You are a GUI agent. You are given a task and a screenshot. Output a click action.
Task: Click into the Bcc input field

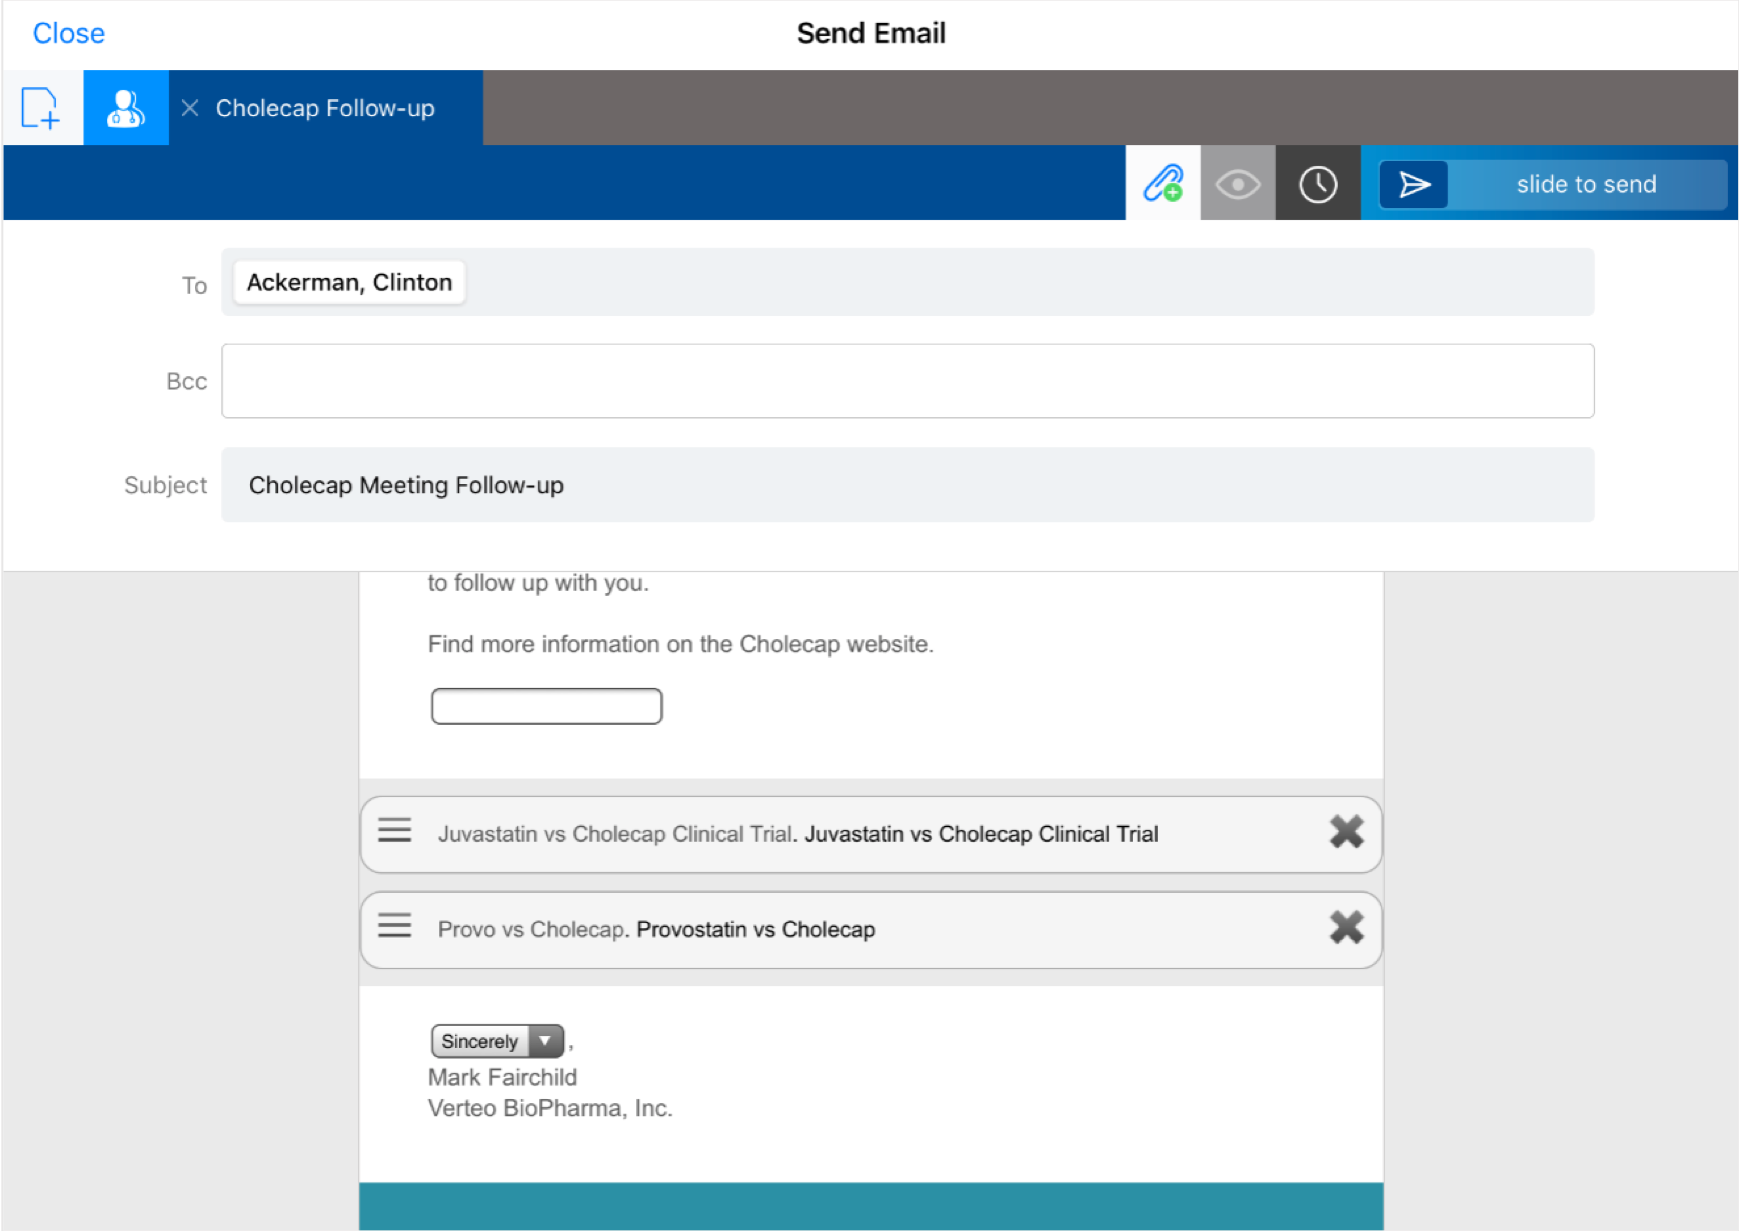(x=907, y=381)
